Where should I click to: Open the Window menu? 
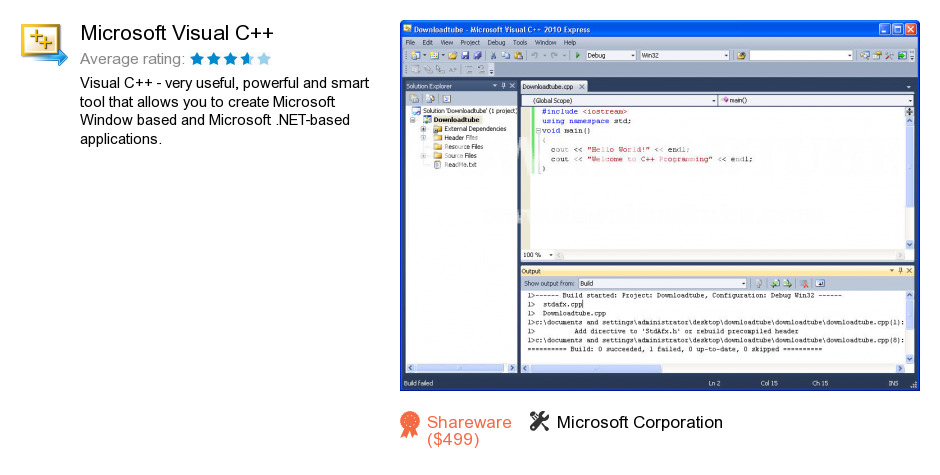(x=546, y=43)
